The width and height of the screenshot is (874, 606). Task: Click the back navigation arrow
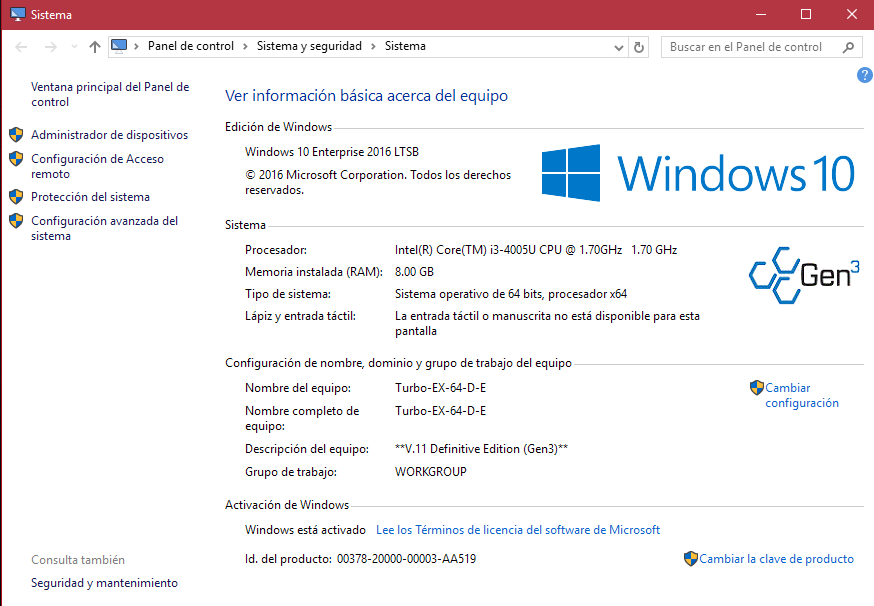click(x=20, y=46)
